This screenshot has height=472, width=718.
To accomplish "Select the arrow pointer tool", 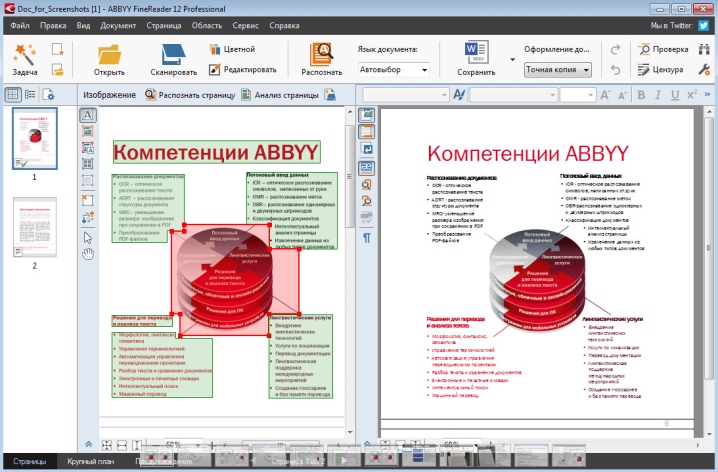I will (87, 238).
